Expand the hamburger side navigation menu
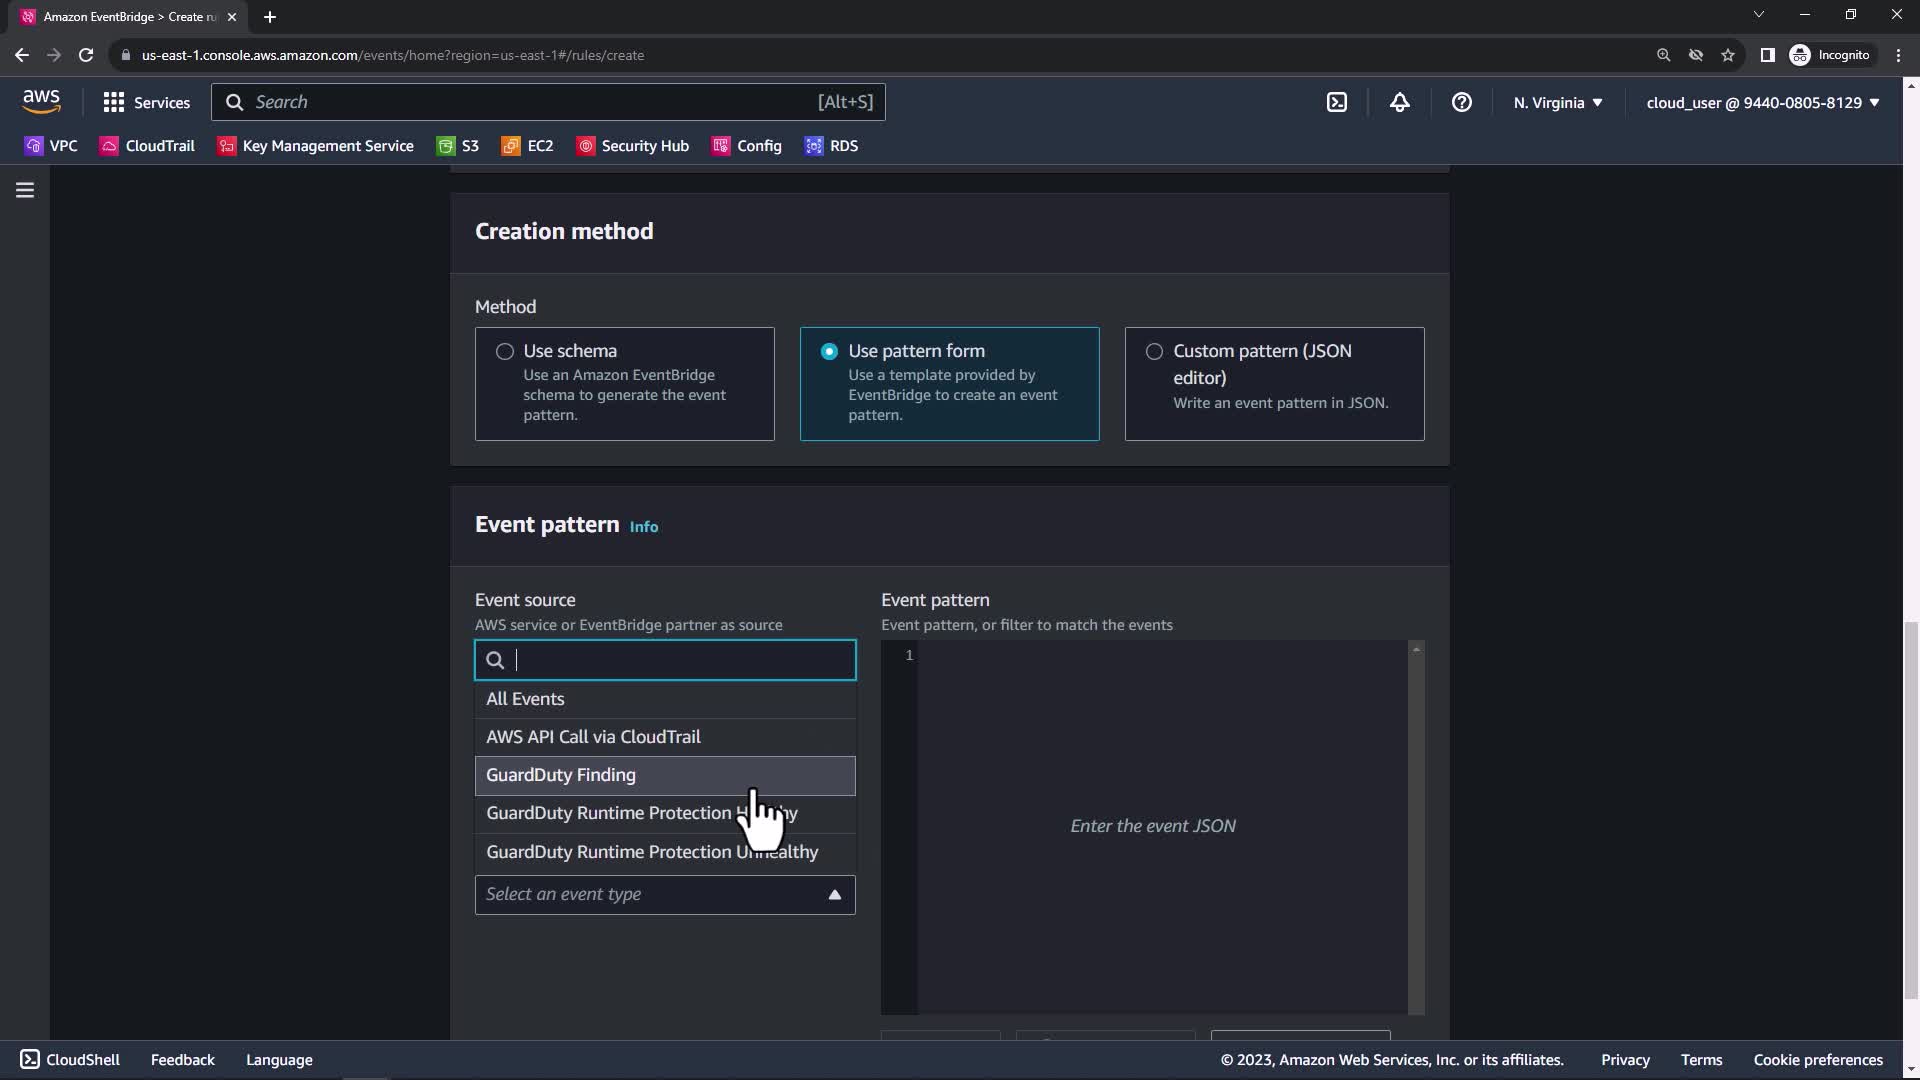This screenshot has height=1080, width=1920. tap(25, 190)
